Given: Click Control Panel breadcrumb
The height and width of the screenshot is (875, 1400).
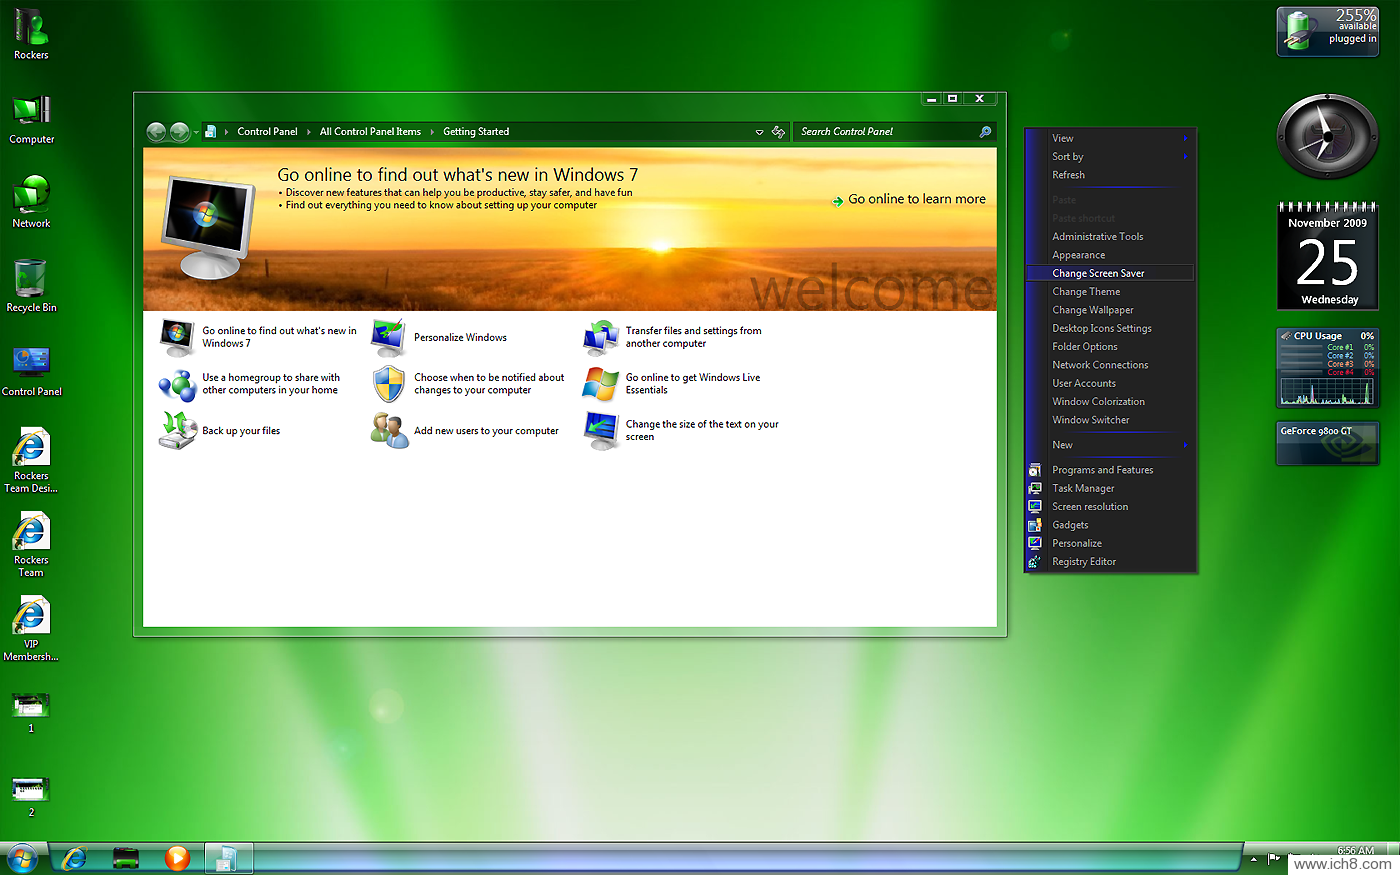Looking at the screenshot, I should [267, 132].
